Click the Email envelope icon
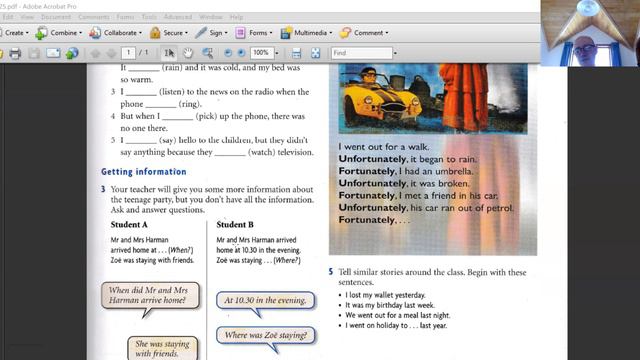Image resolution: width=640 pixels, height=360 pixels. 53,53
